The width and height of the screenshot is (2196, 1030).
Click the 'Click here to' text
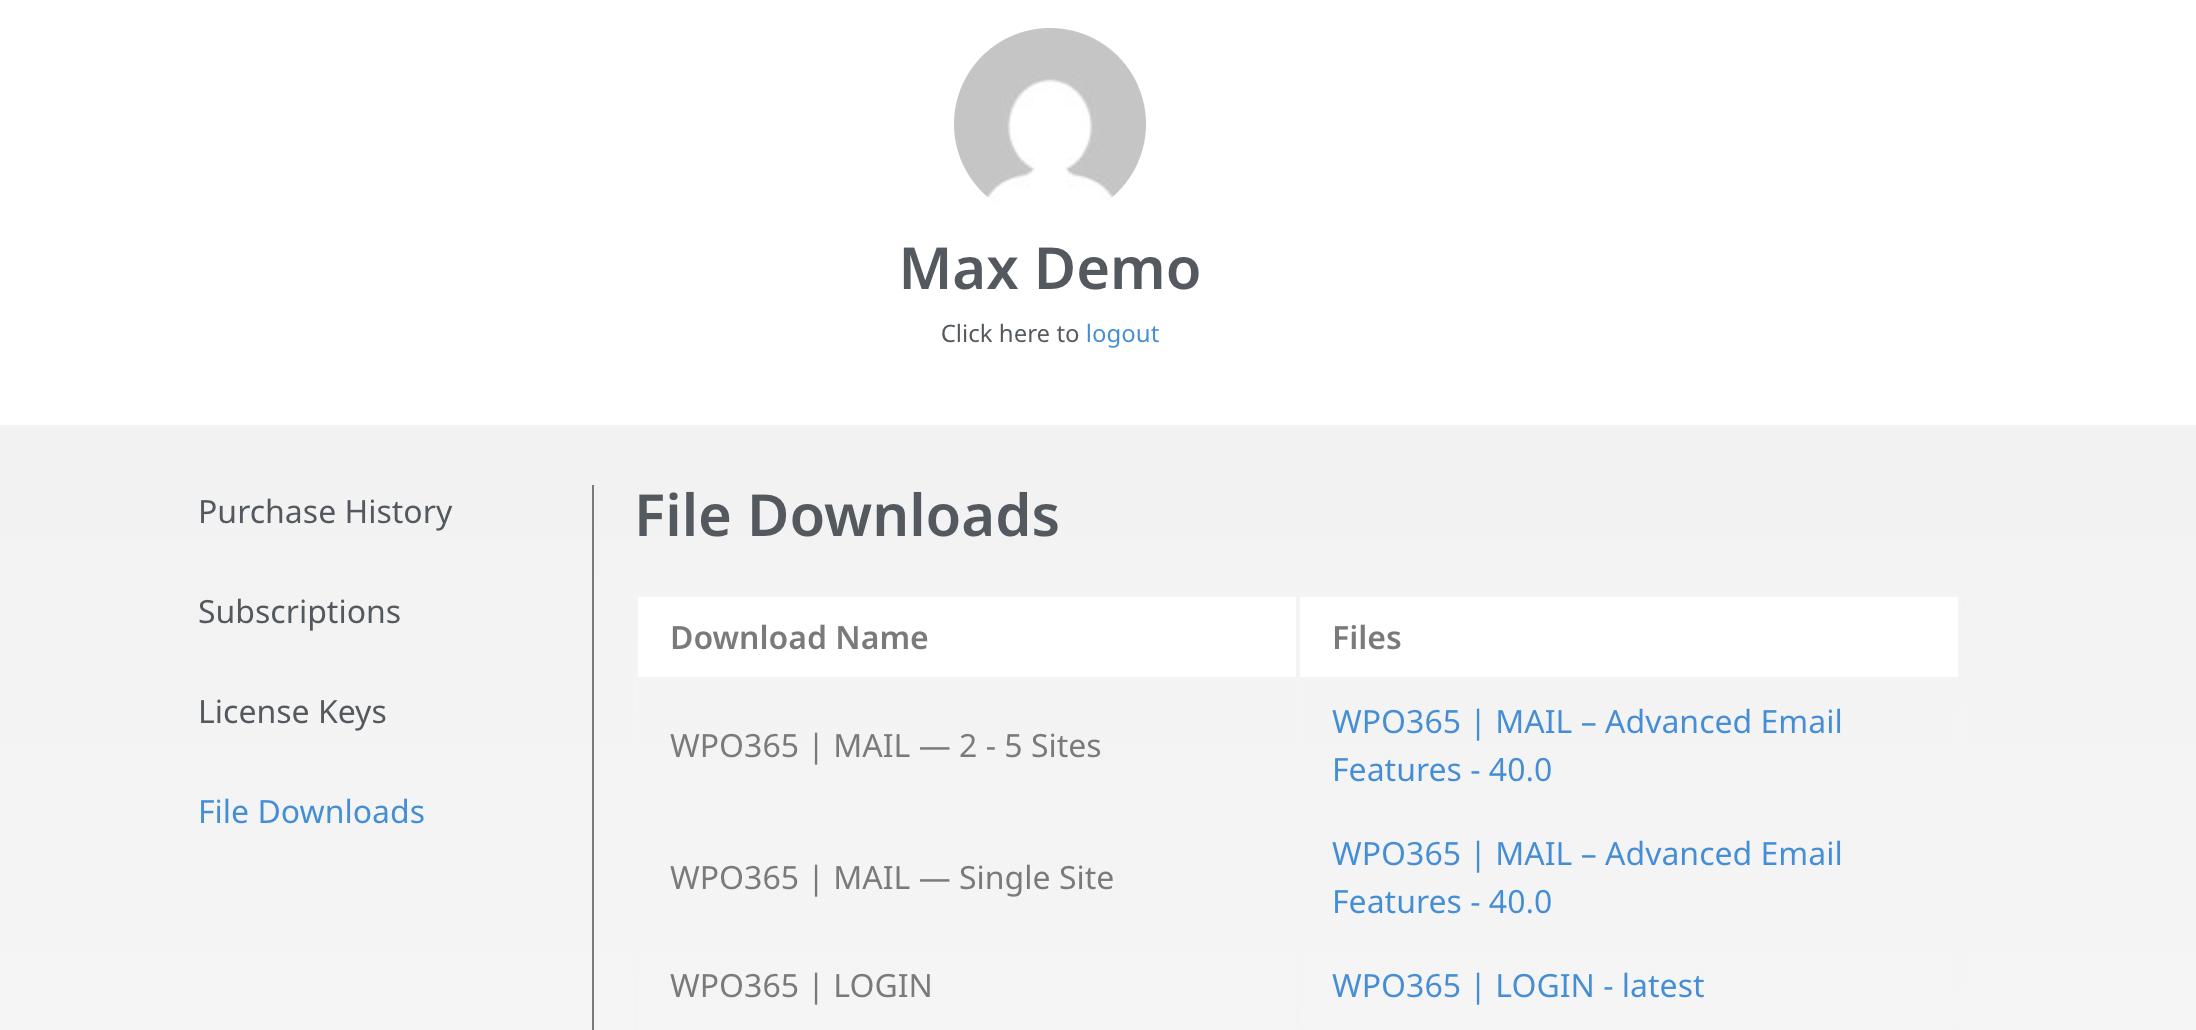(x=1010, y=334)
